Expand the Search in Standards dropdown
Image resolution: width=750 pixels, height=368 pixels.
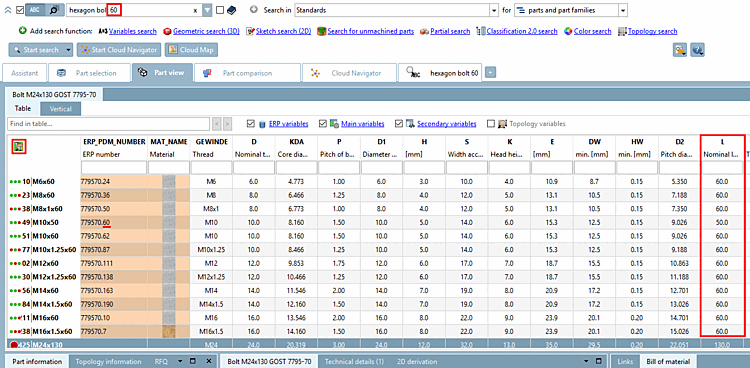(x=494, y=10)
